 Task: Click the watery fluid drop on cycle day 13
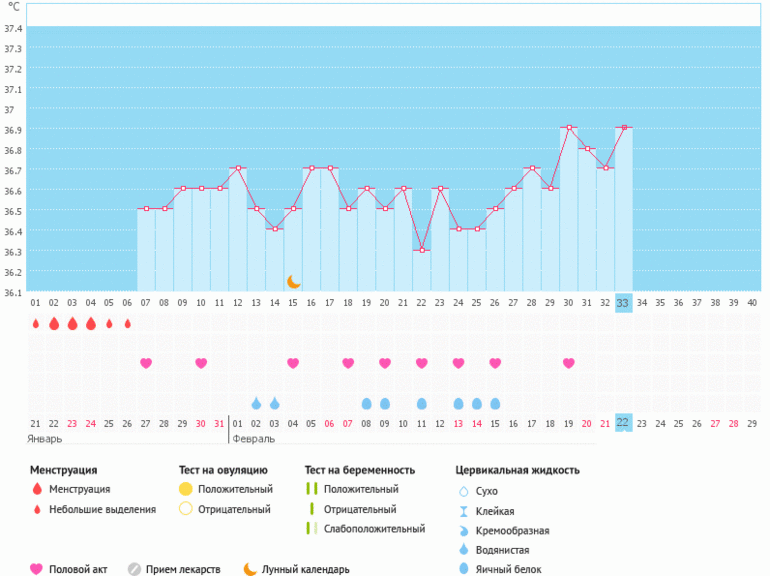256,403
